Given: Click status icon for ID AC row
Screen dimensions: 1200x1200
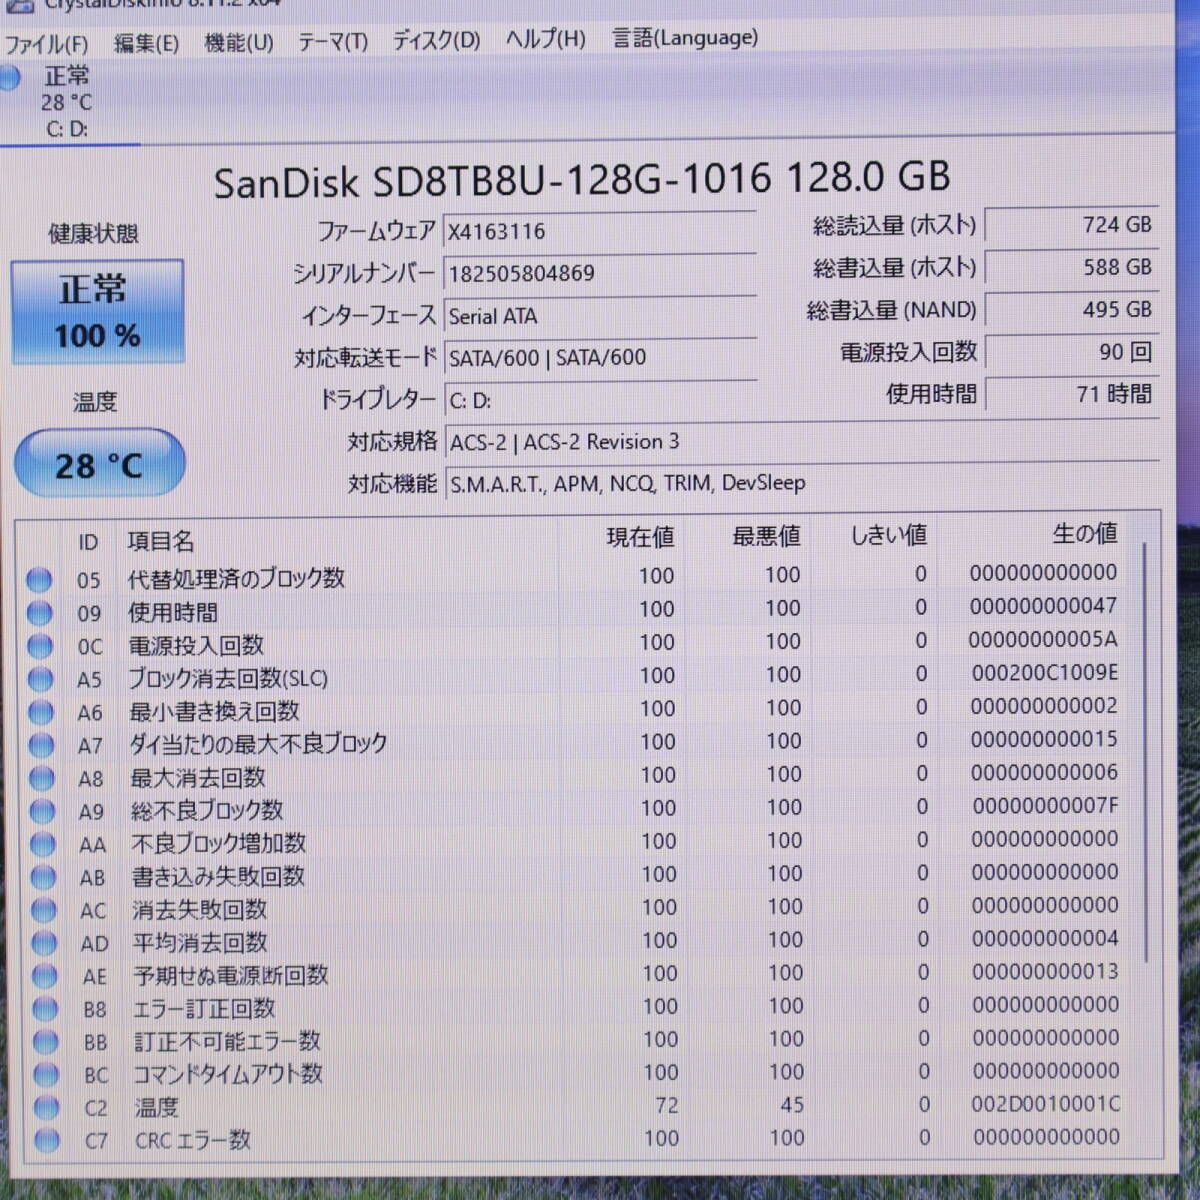Looking at the screenshot, I should click(44, 910).
